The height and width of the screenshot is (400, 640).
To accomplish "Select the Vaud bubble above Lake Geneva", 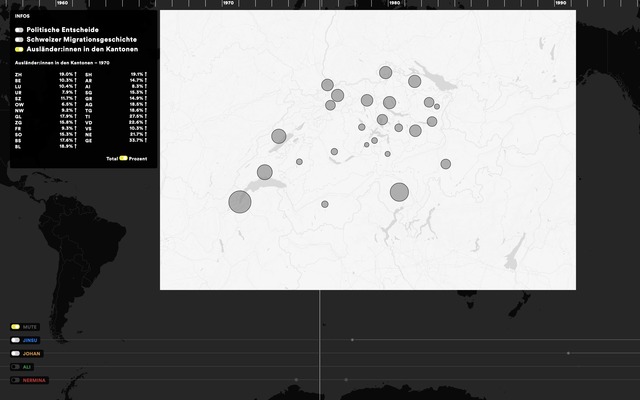I will point(265,172).
